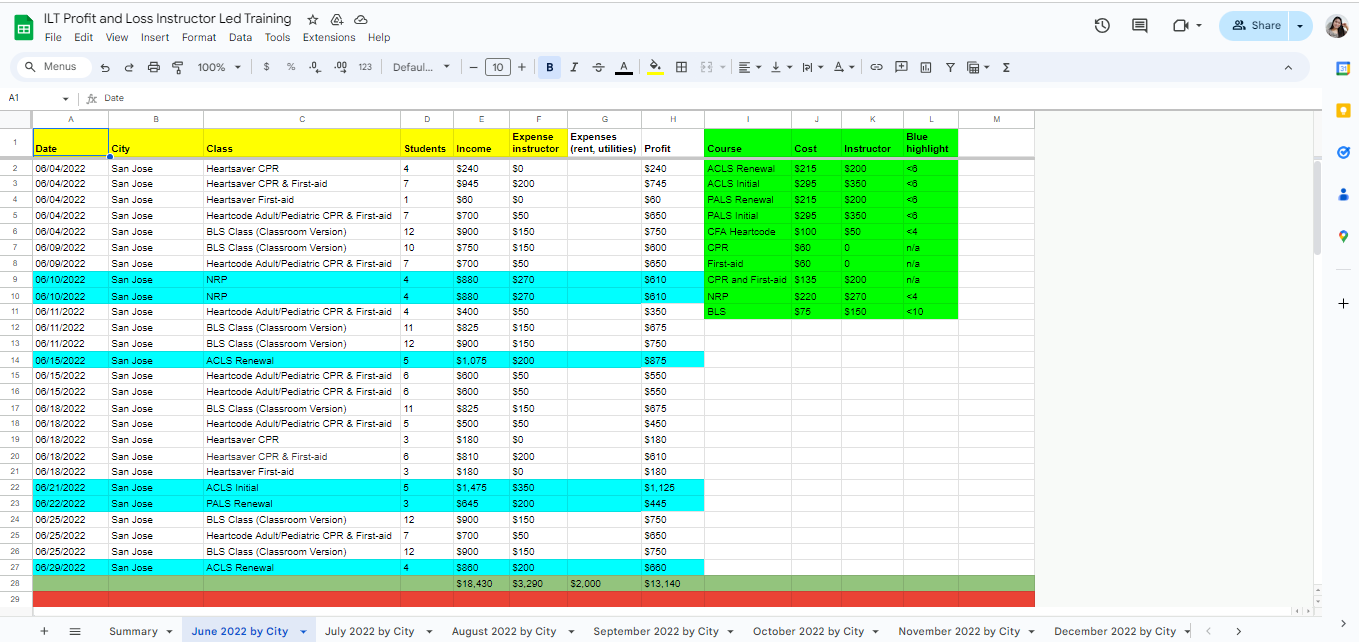Add a new sheet
This screenshot has height=642, width=1359.
(x=43, y=631)
